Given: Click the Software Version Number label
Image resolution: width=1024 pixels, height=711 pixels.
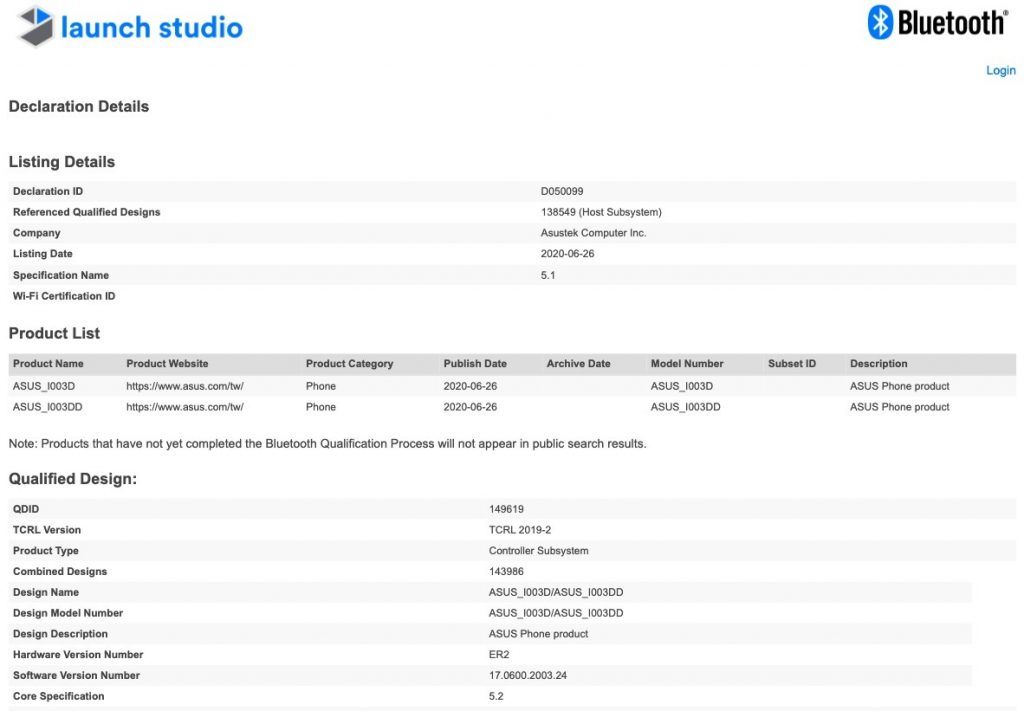Looking at the screenshot, I should click(76, 676).
